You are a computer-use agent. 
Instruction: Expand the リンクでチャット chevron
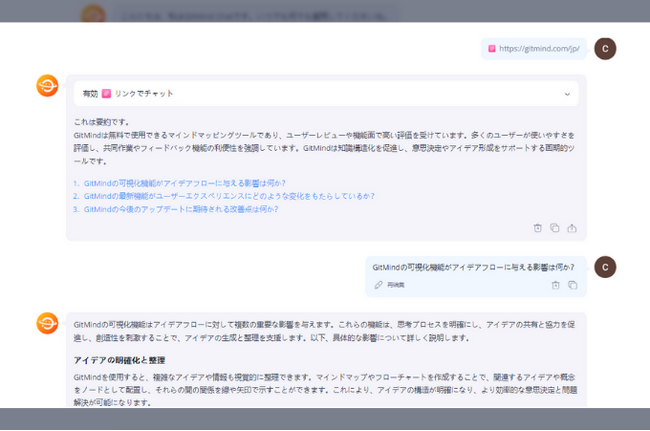click(x=567, y=94)
